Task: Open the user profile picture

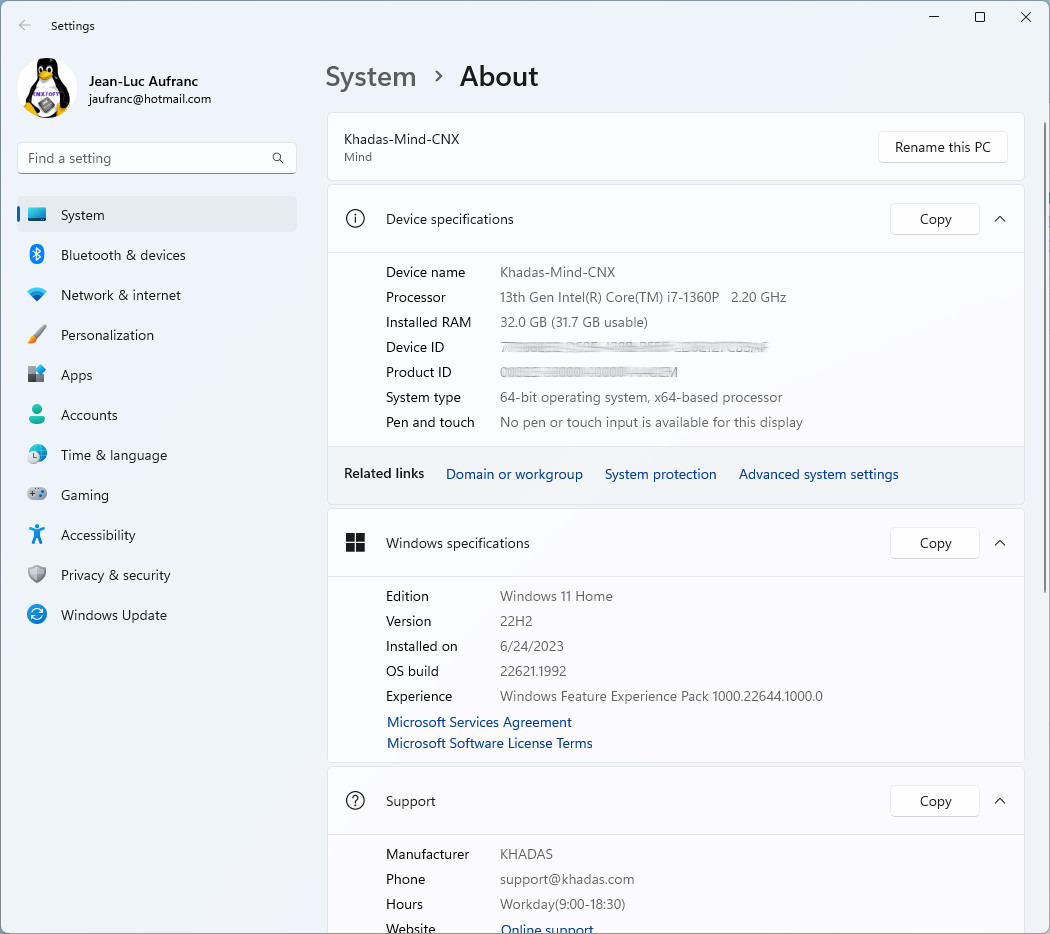Action: (x=46, y=88)
